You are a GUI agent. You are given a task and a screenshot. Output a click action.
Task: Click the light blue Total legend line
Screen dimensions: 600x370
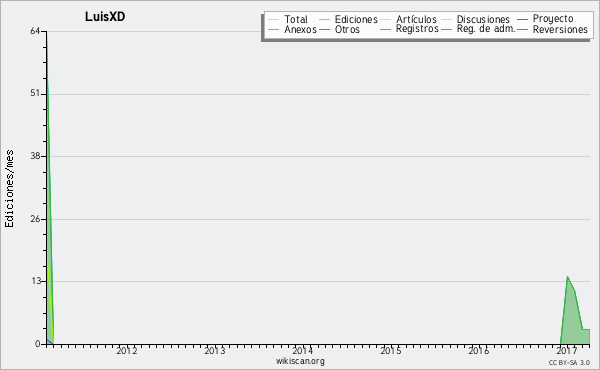coord(274,19)
